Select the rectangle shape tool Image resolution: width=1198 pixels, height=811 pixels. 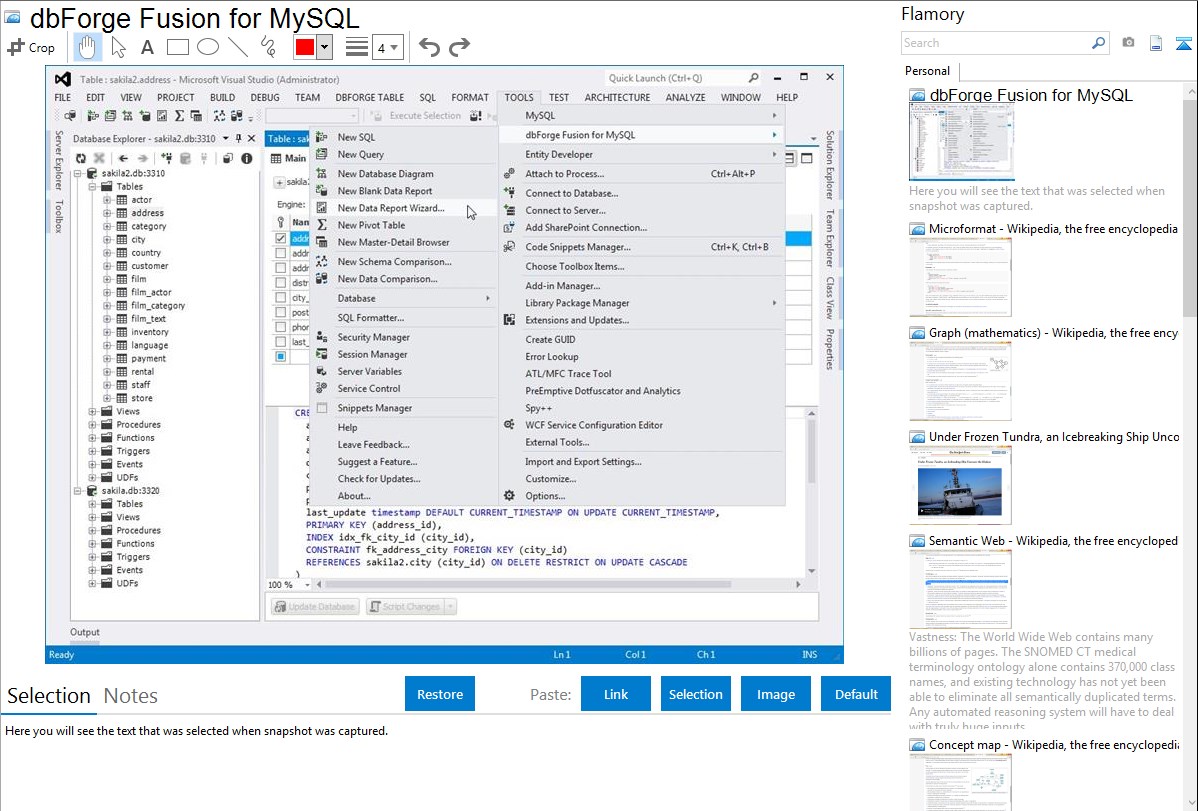(x=177, y=47)
